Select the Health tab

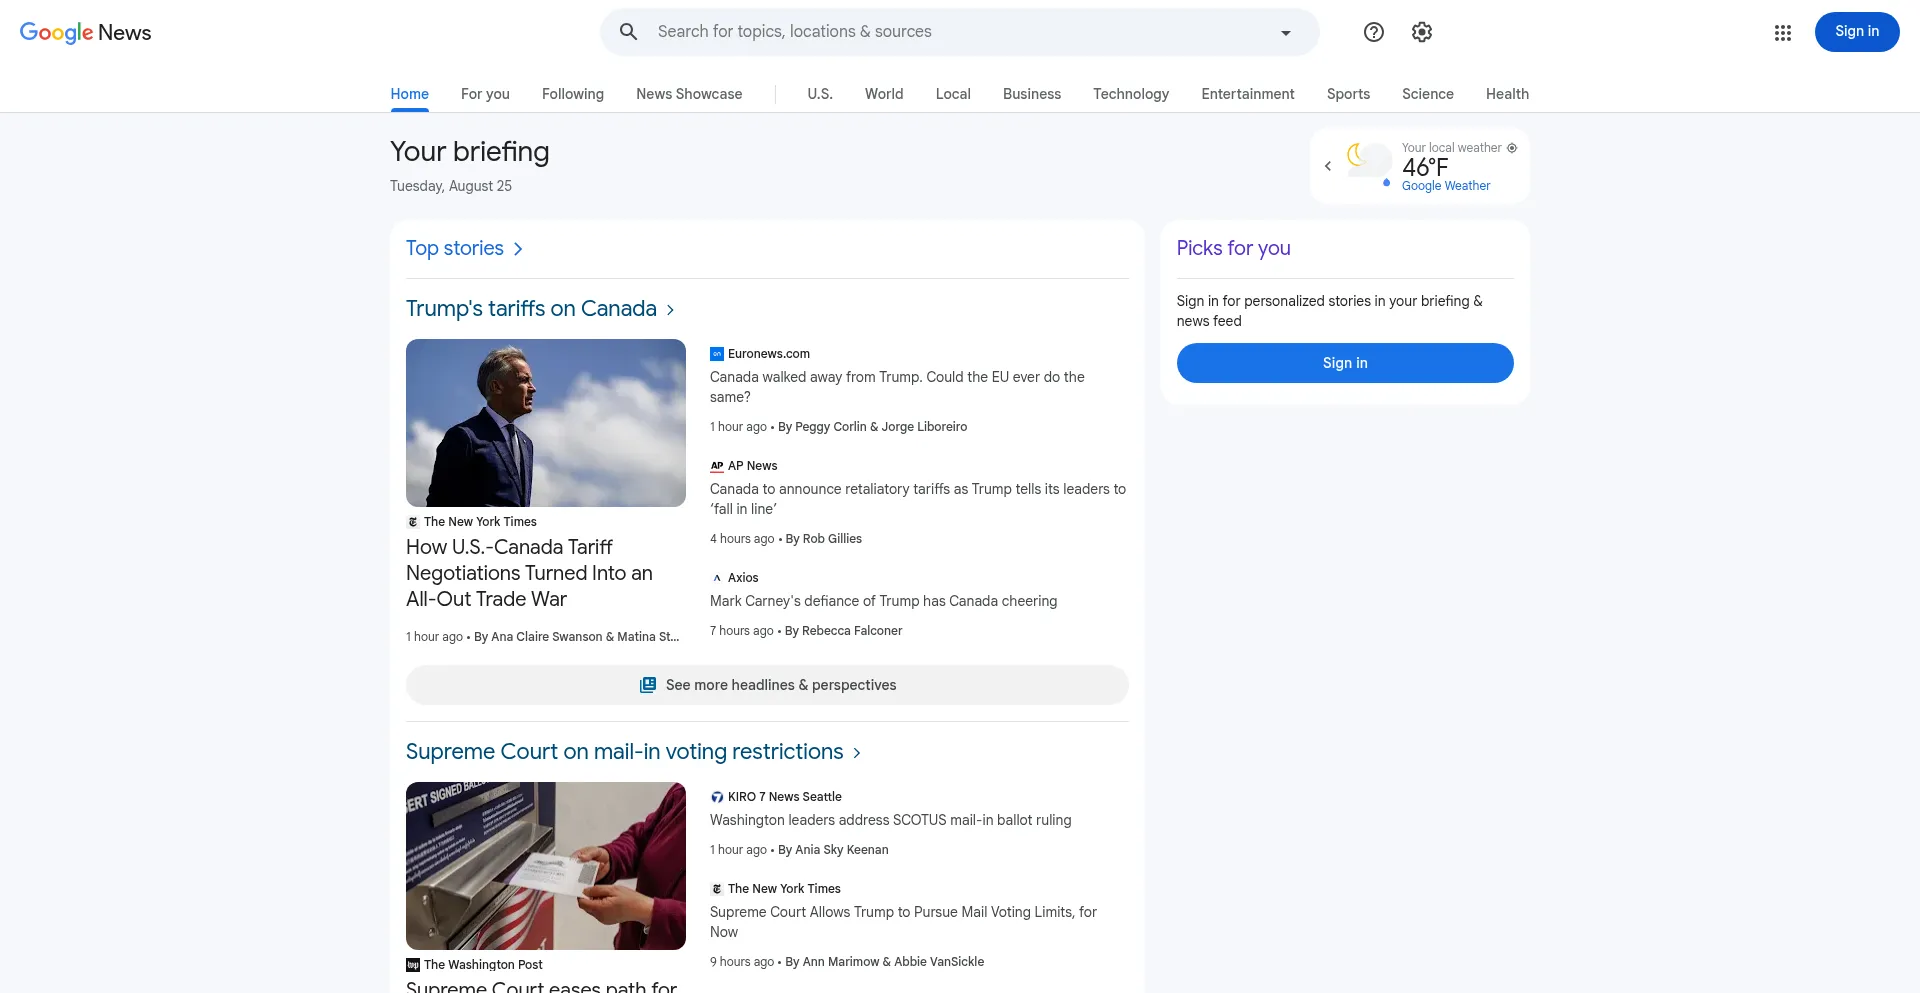click(x=1507, y=94)
